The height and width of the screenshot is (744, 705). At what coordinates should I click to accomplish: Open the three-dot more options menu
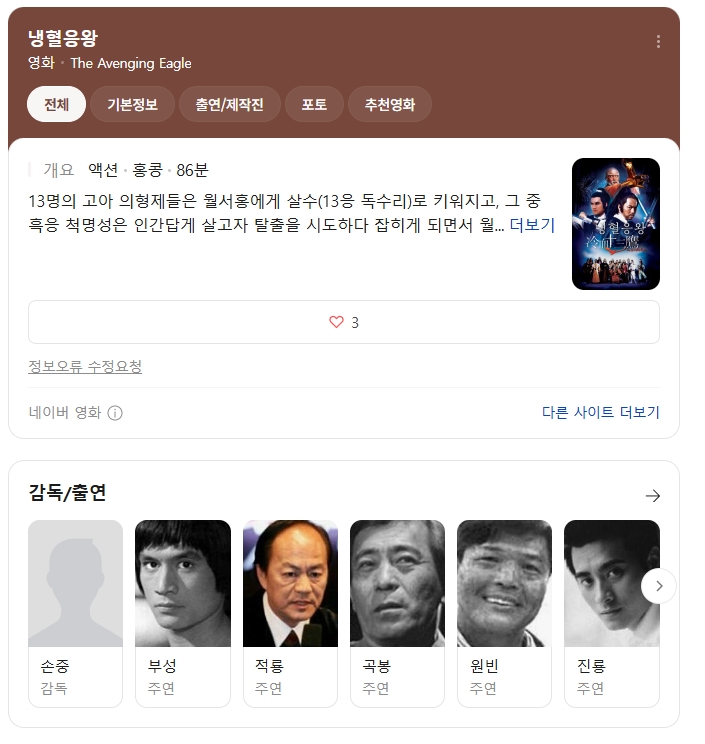[x=658, y=42]
